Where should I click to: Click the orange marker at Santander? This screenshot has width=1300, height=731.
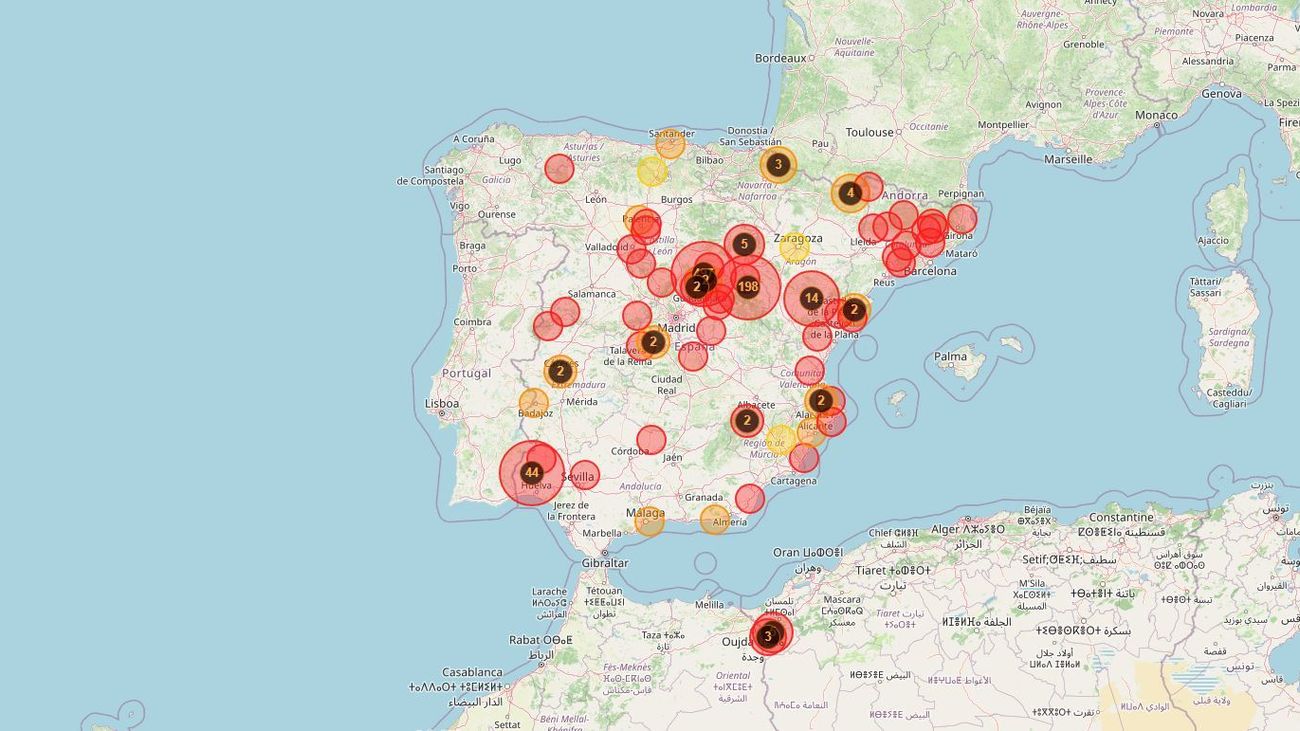click(x=670, y=144)
